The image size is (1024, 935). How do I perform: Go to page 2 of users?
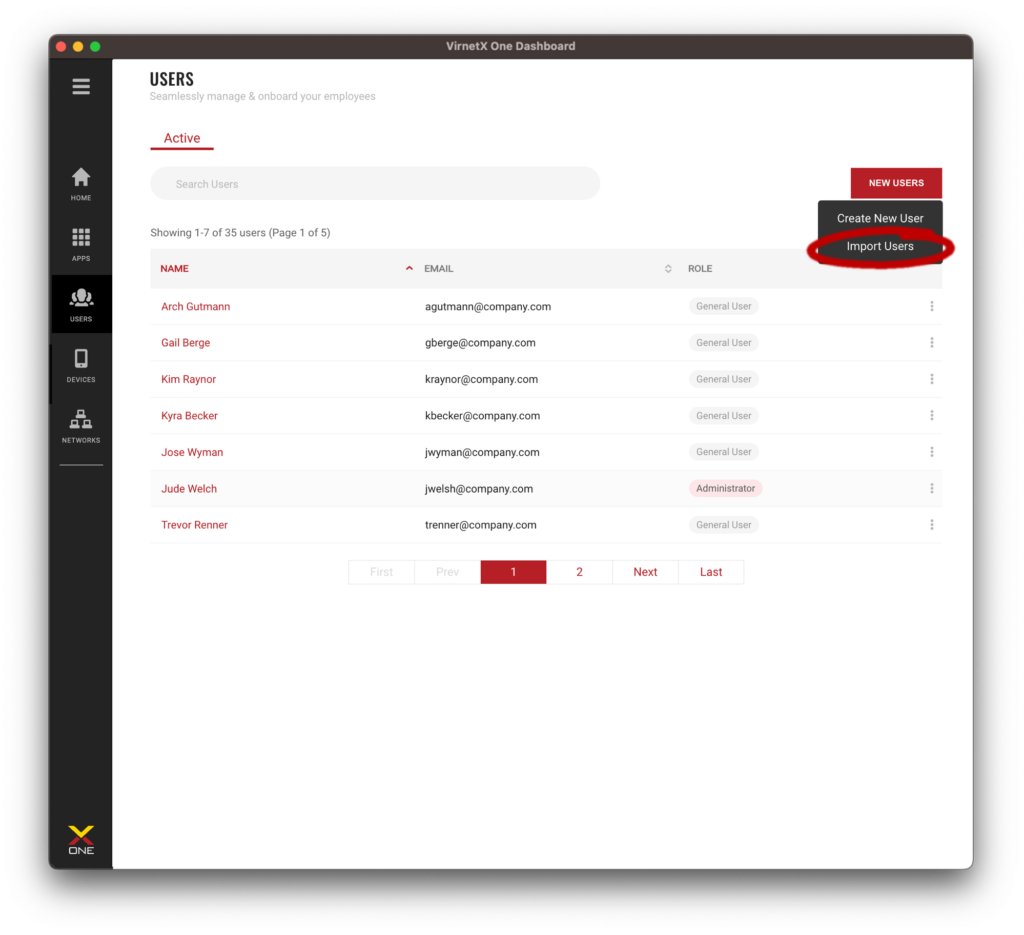click(579, 572)
